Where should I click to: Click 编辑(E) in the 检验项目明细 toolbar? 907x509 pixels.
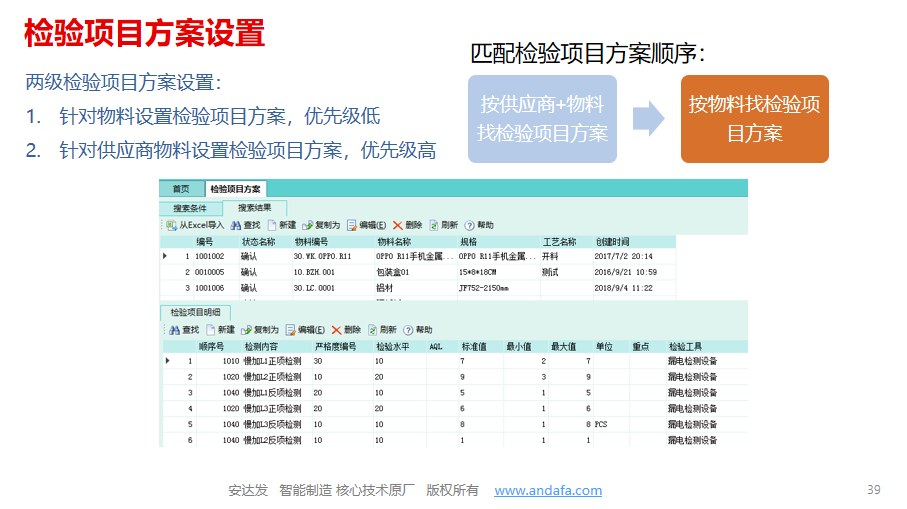coord(304,329)
